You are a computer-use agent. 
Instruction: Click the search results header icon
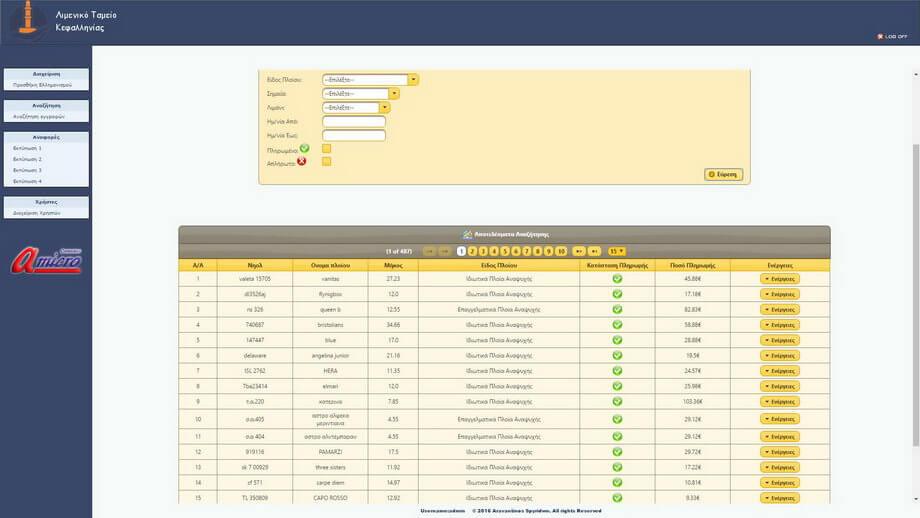pyautogui.click(x=467, y=234)
